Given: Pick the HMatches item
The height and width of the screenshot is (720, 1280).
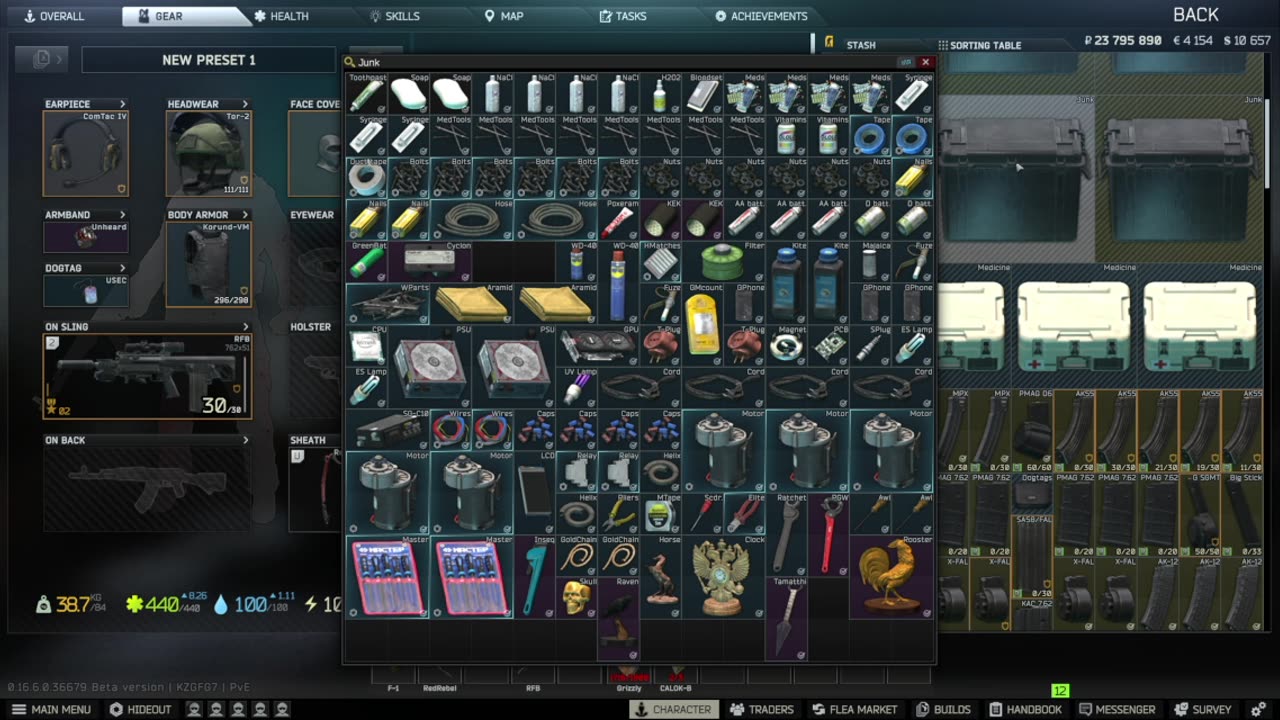Looking at the screenshot, I should point(661,261).
